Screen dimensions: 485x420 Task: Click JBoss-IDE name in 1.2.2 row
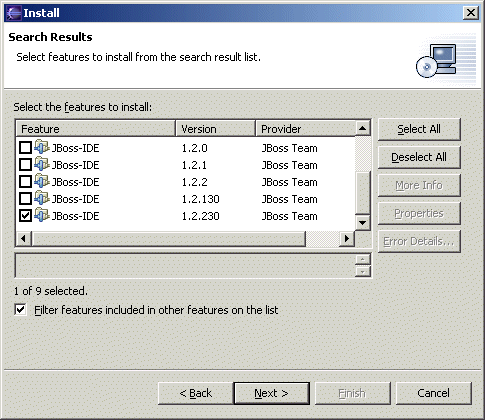pyautogui.click(x=75, y=182)
